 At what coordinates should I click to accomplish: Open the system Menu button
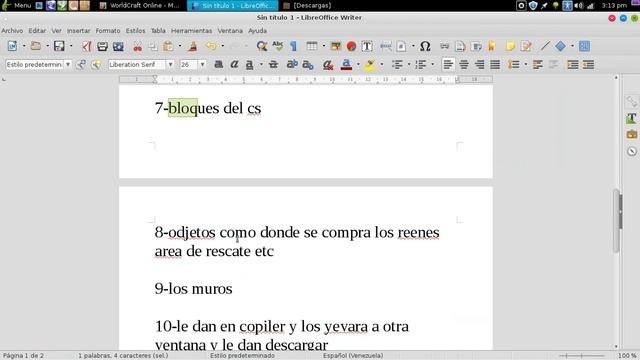point(17,6)
